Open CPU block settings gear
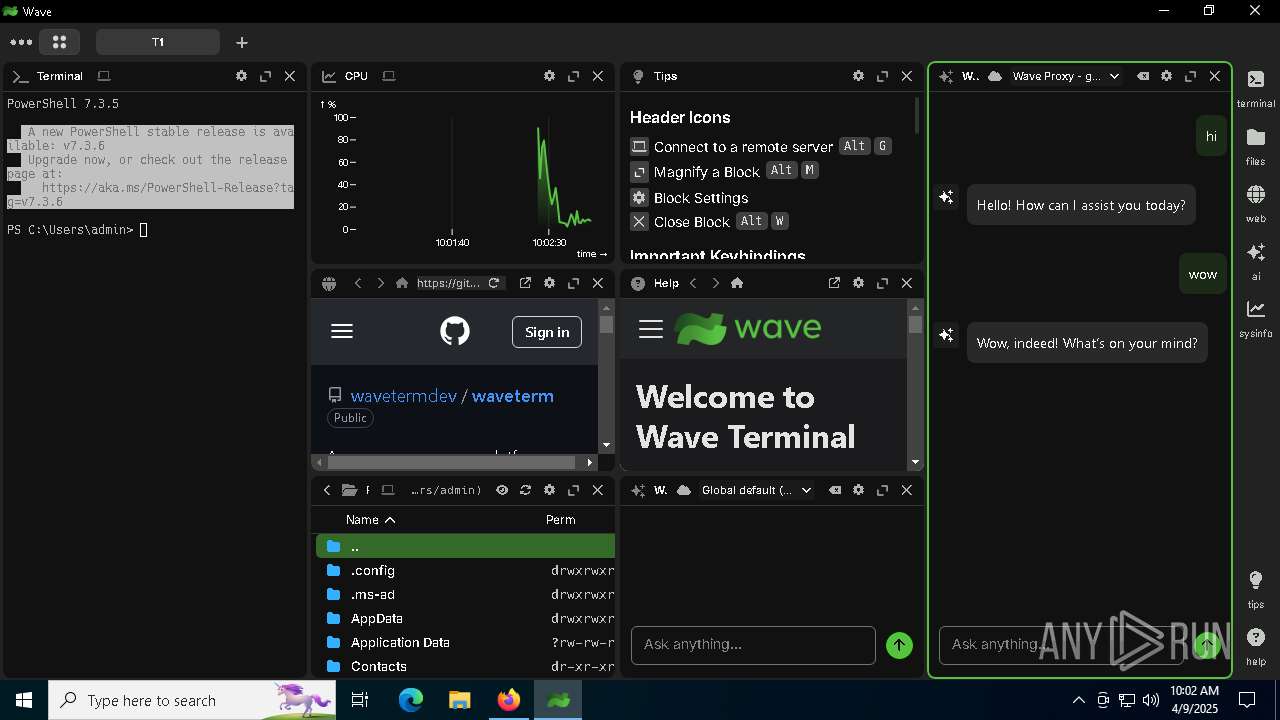1280x720 pixels. 549,76
